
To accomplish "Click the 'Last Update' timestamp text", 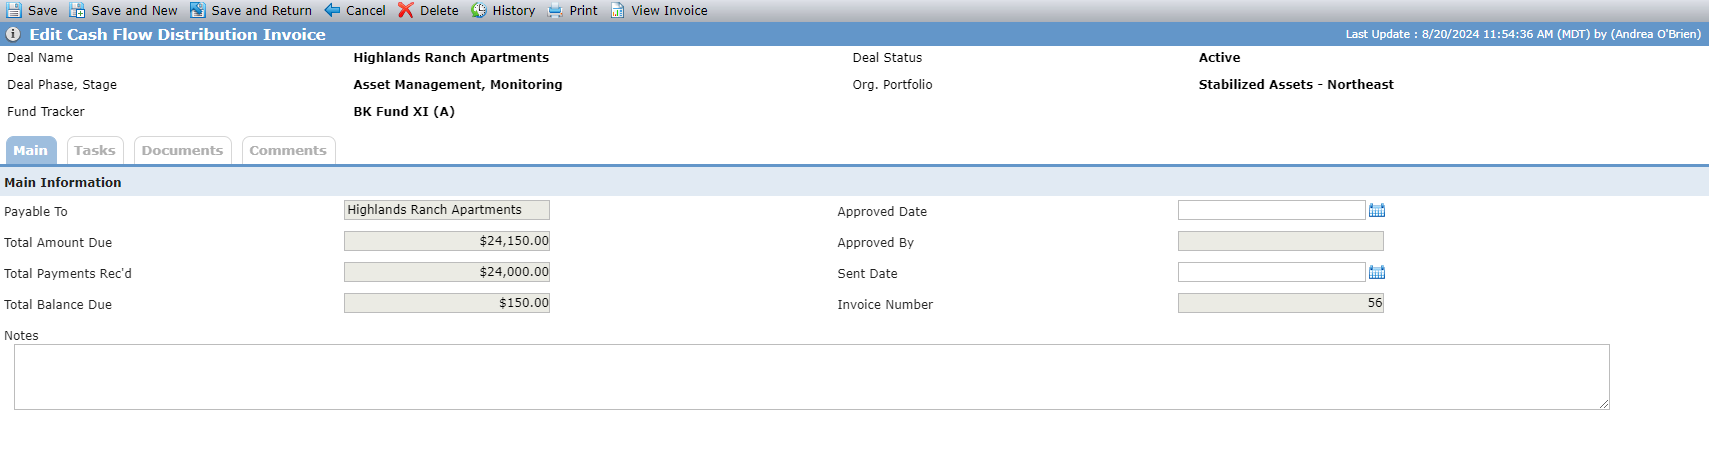I will click(x=1523, y=34).
